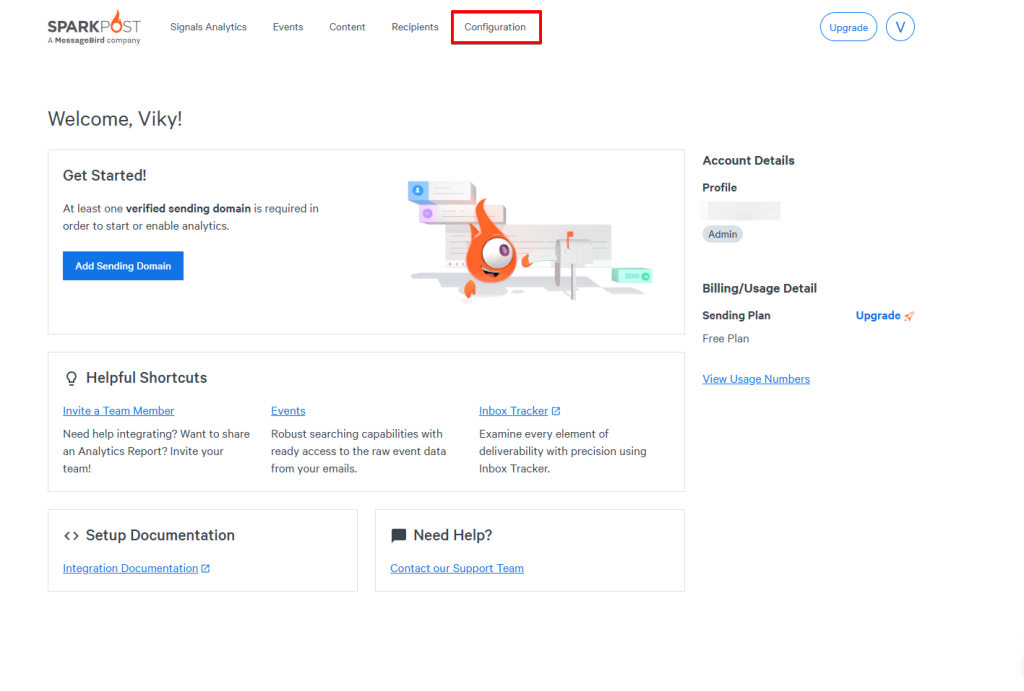Click the rocket icon next to Upgrade

(909, 316)
